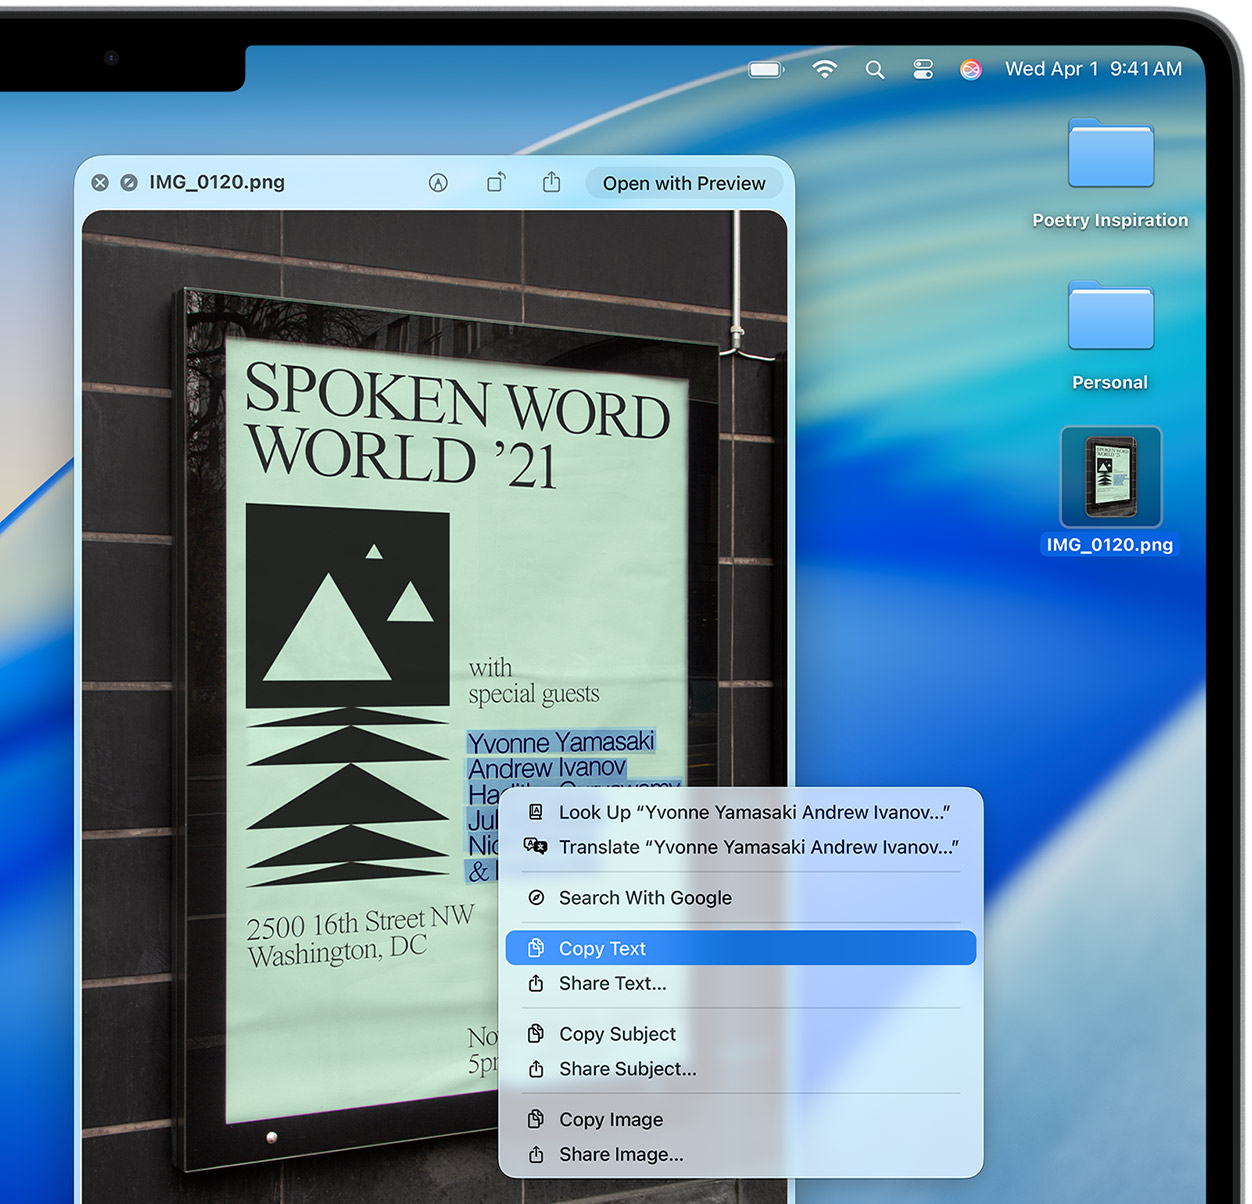Open Spotlight search in the menu bar
Image resolution: width=1252 pixels, height=1204 pixels.
click(875, 69)
